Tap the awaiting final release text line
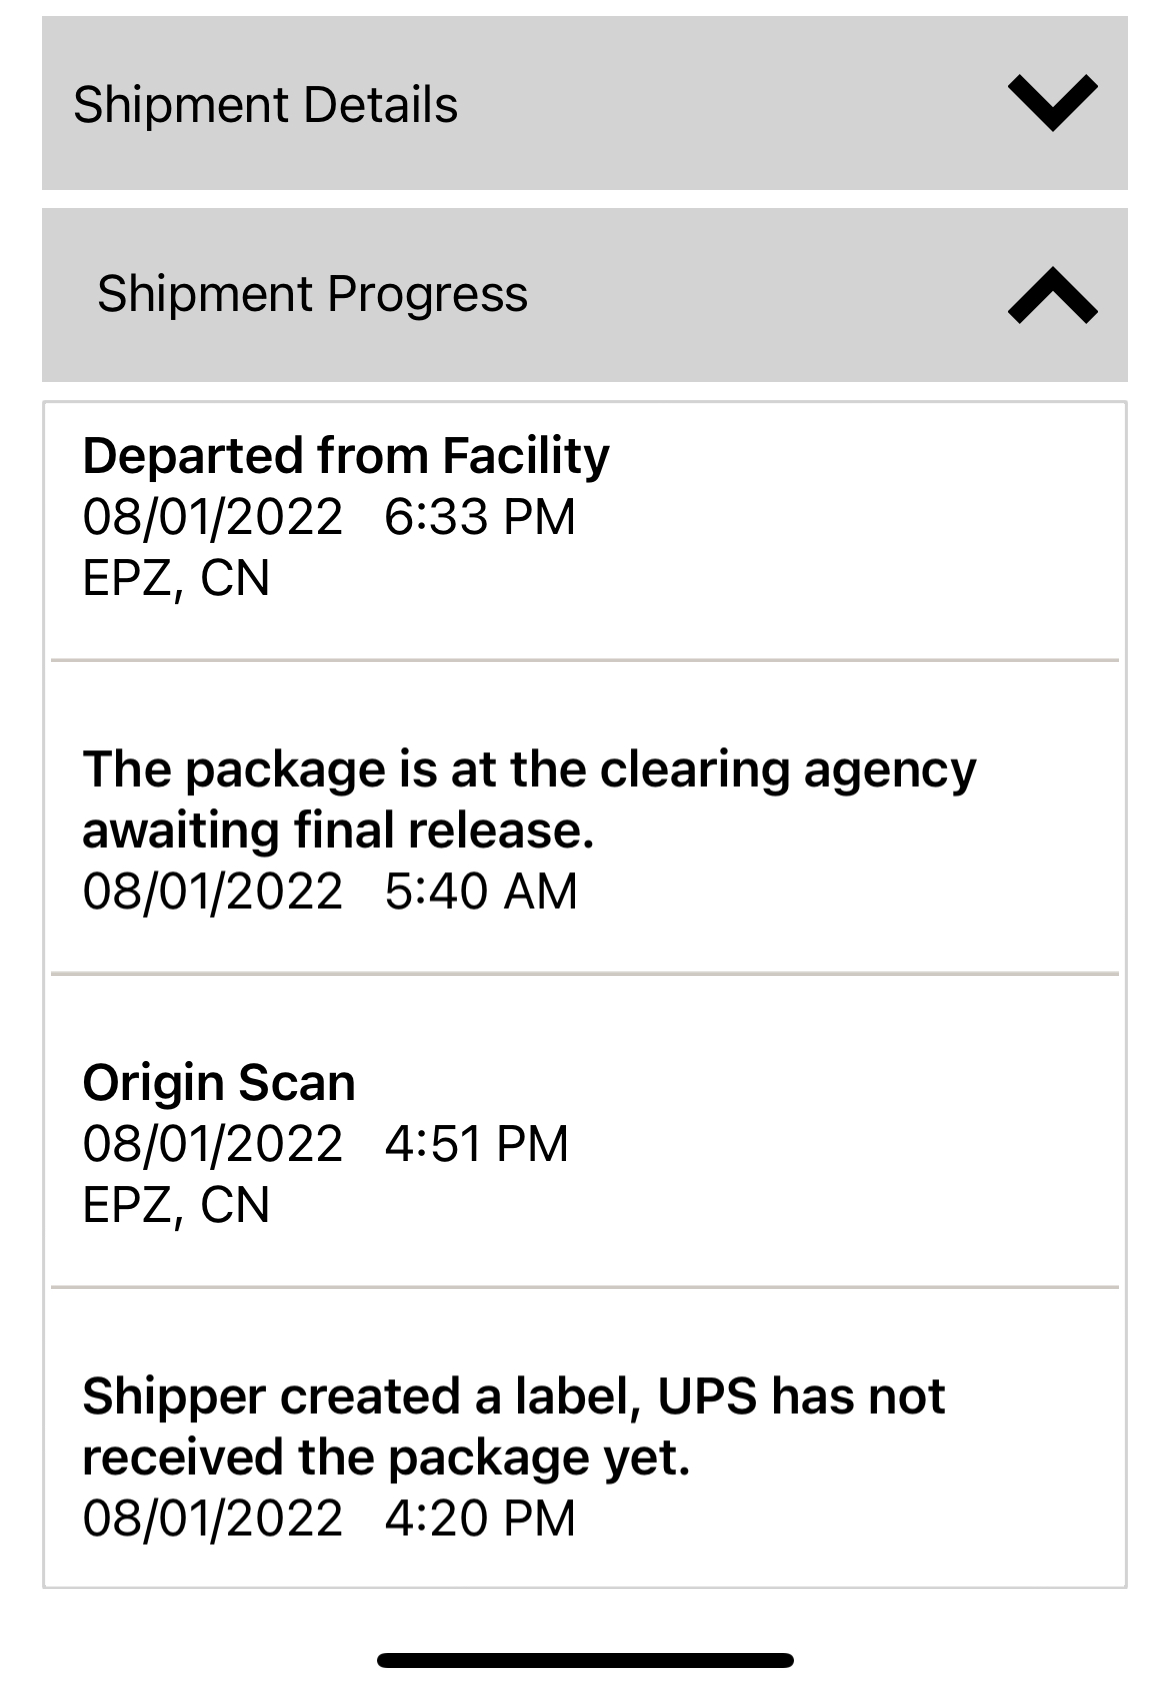 coord(338,831)
